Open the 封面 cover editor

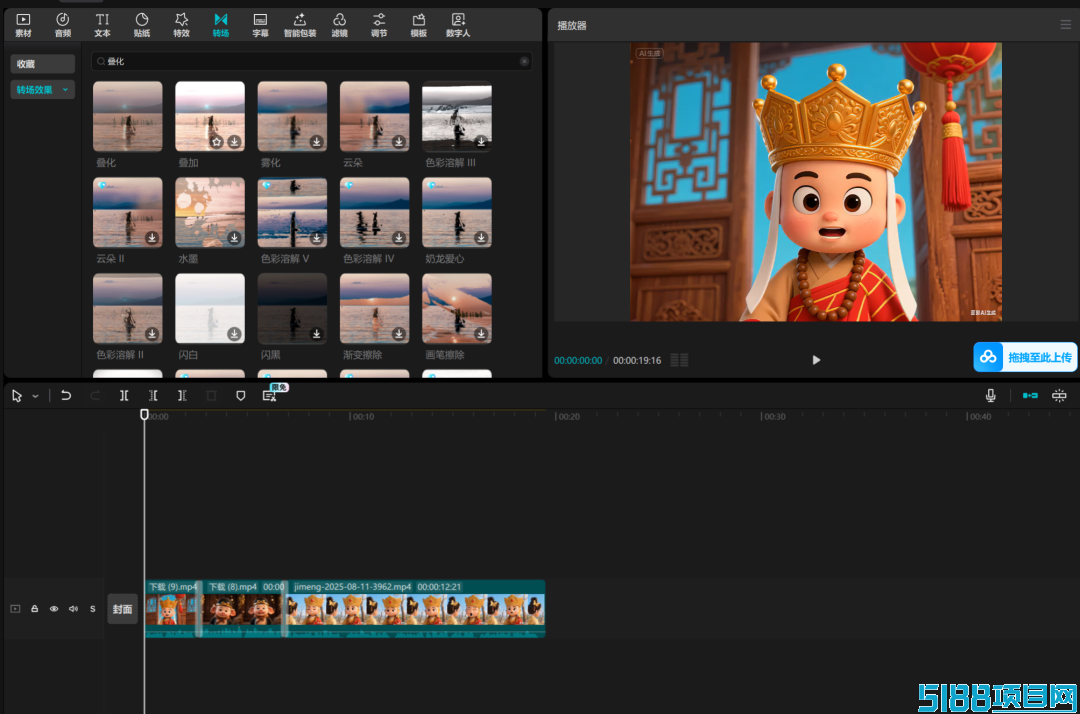pyautogui.click(x=123, y=609)
